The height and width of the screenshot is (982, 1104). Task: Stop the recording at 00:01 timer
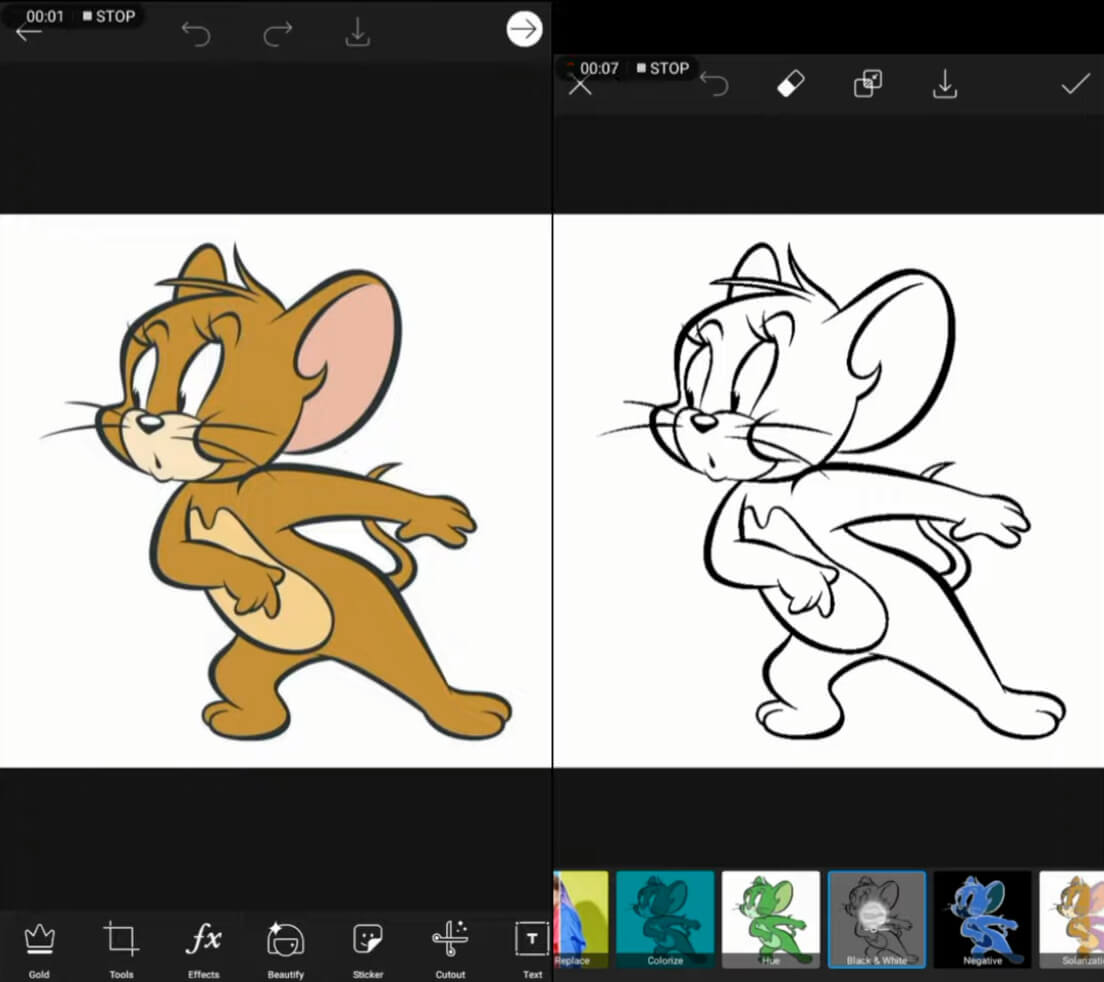pos(109,16)
